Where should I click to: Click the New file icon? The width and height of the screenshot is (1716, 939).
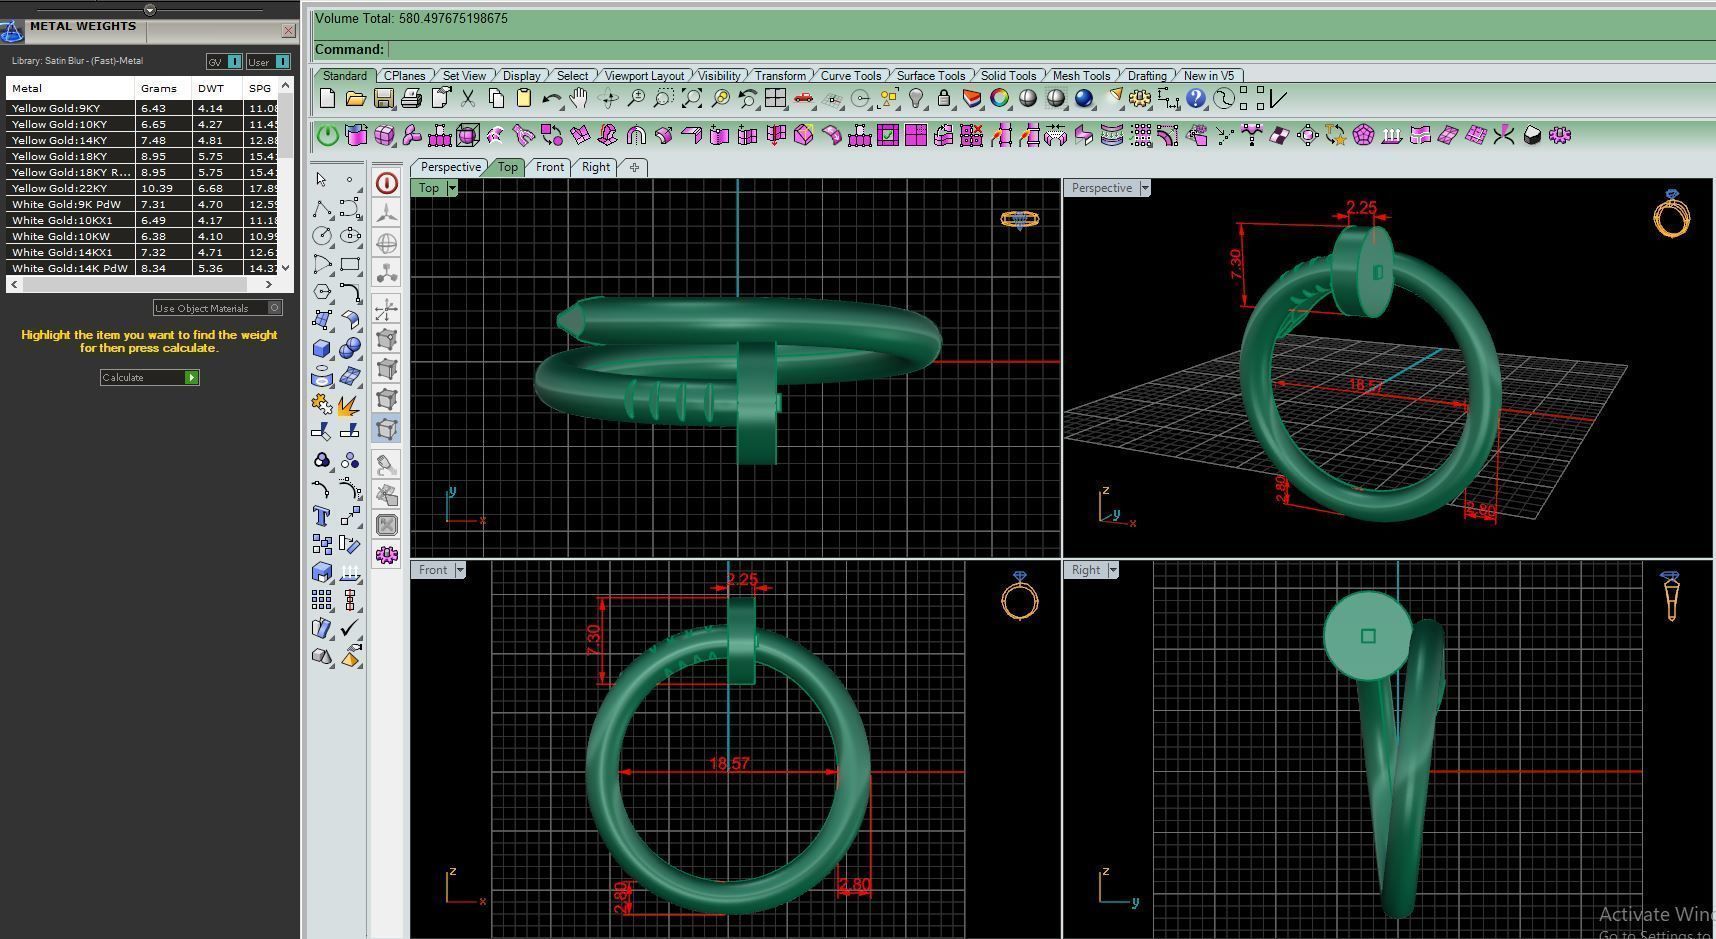(327, 98)
